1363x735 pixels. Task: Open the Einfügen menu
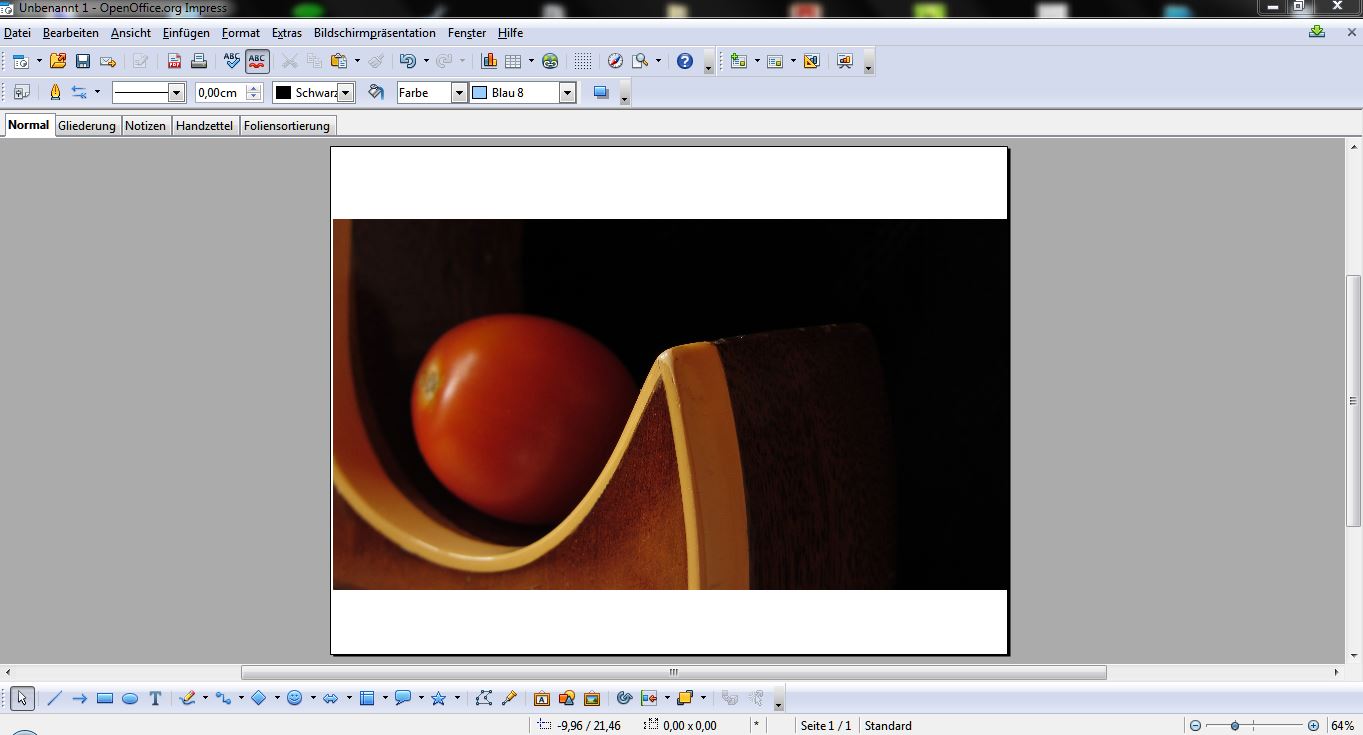[x=186, y=33]
